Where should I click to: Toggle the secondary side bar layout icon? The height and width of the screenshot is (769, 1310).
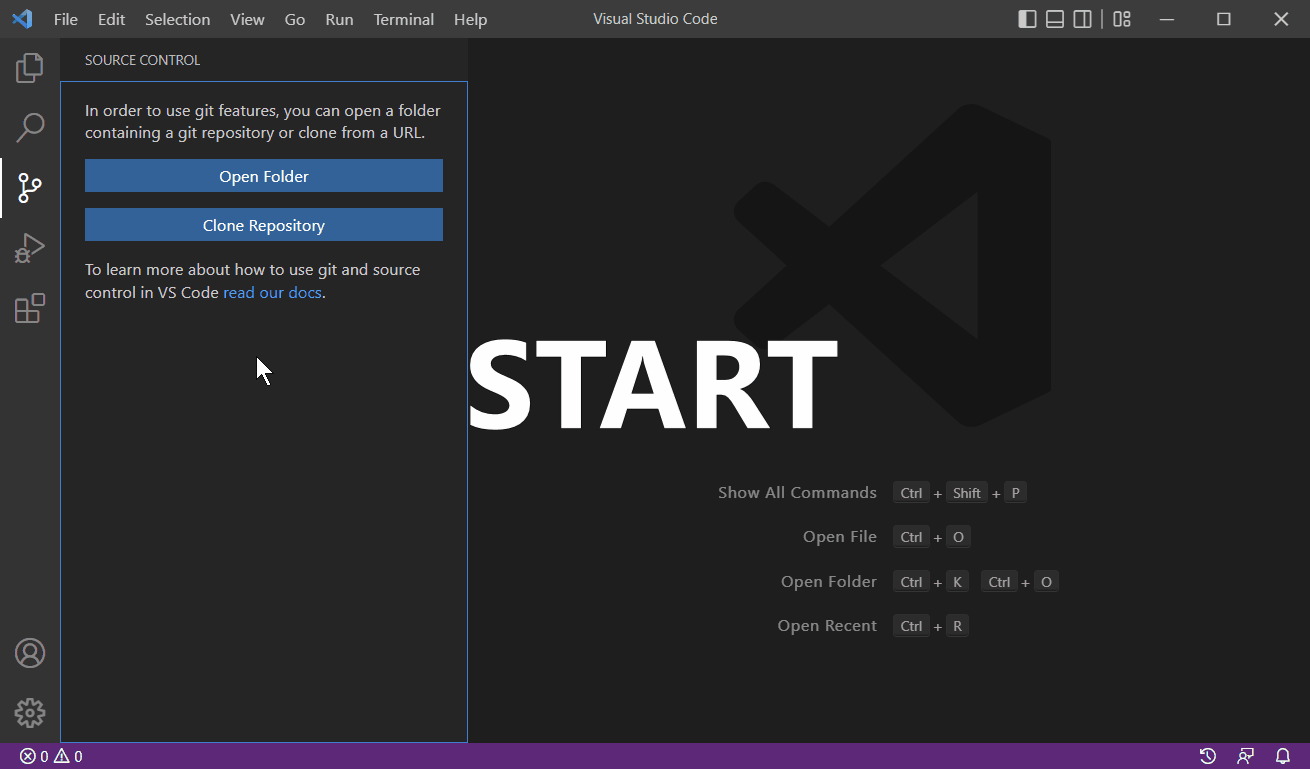click(x=1083, y=19)
